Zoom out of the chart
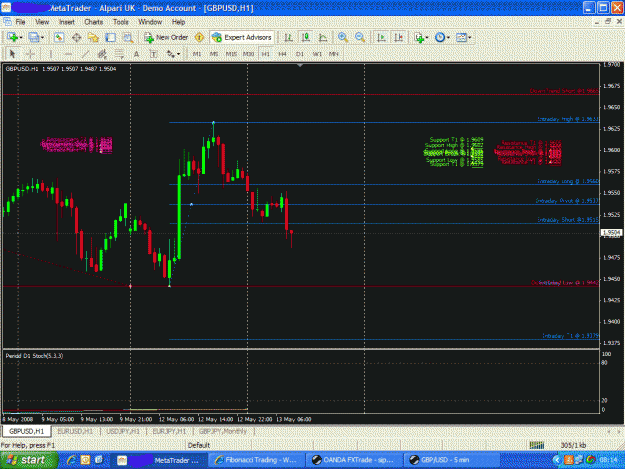625x469 pixels. [x=360, y=37]
